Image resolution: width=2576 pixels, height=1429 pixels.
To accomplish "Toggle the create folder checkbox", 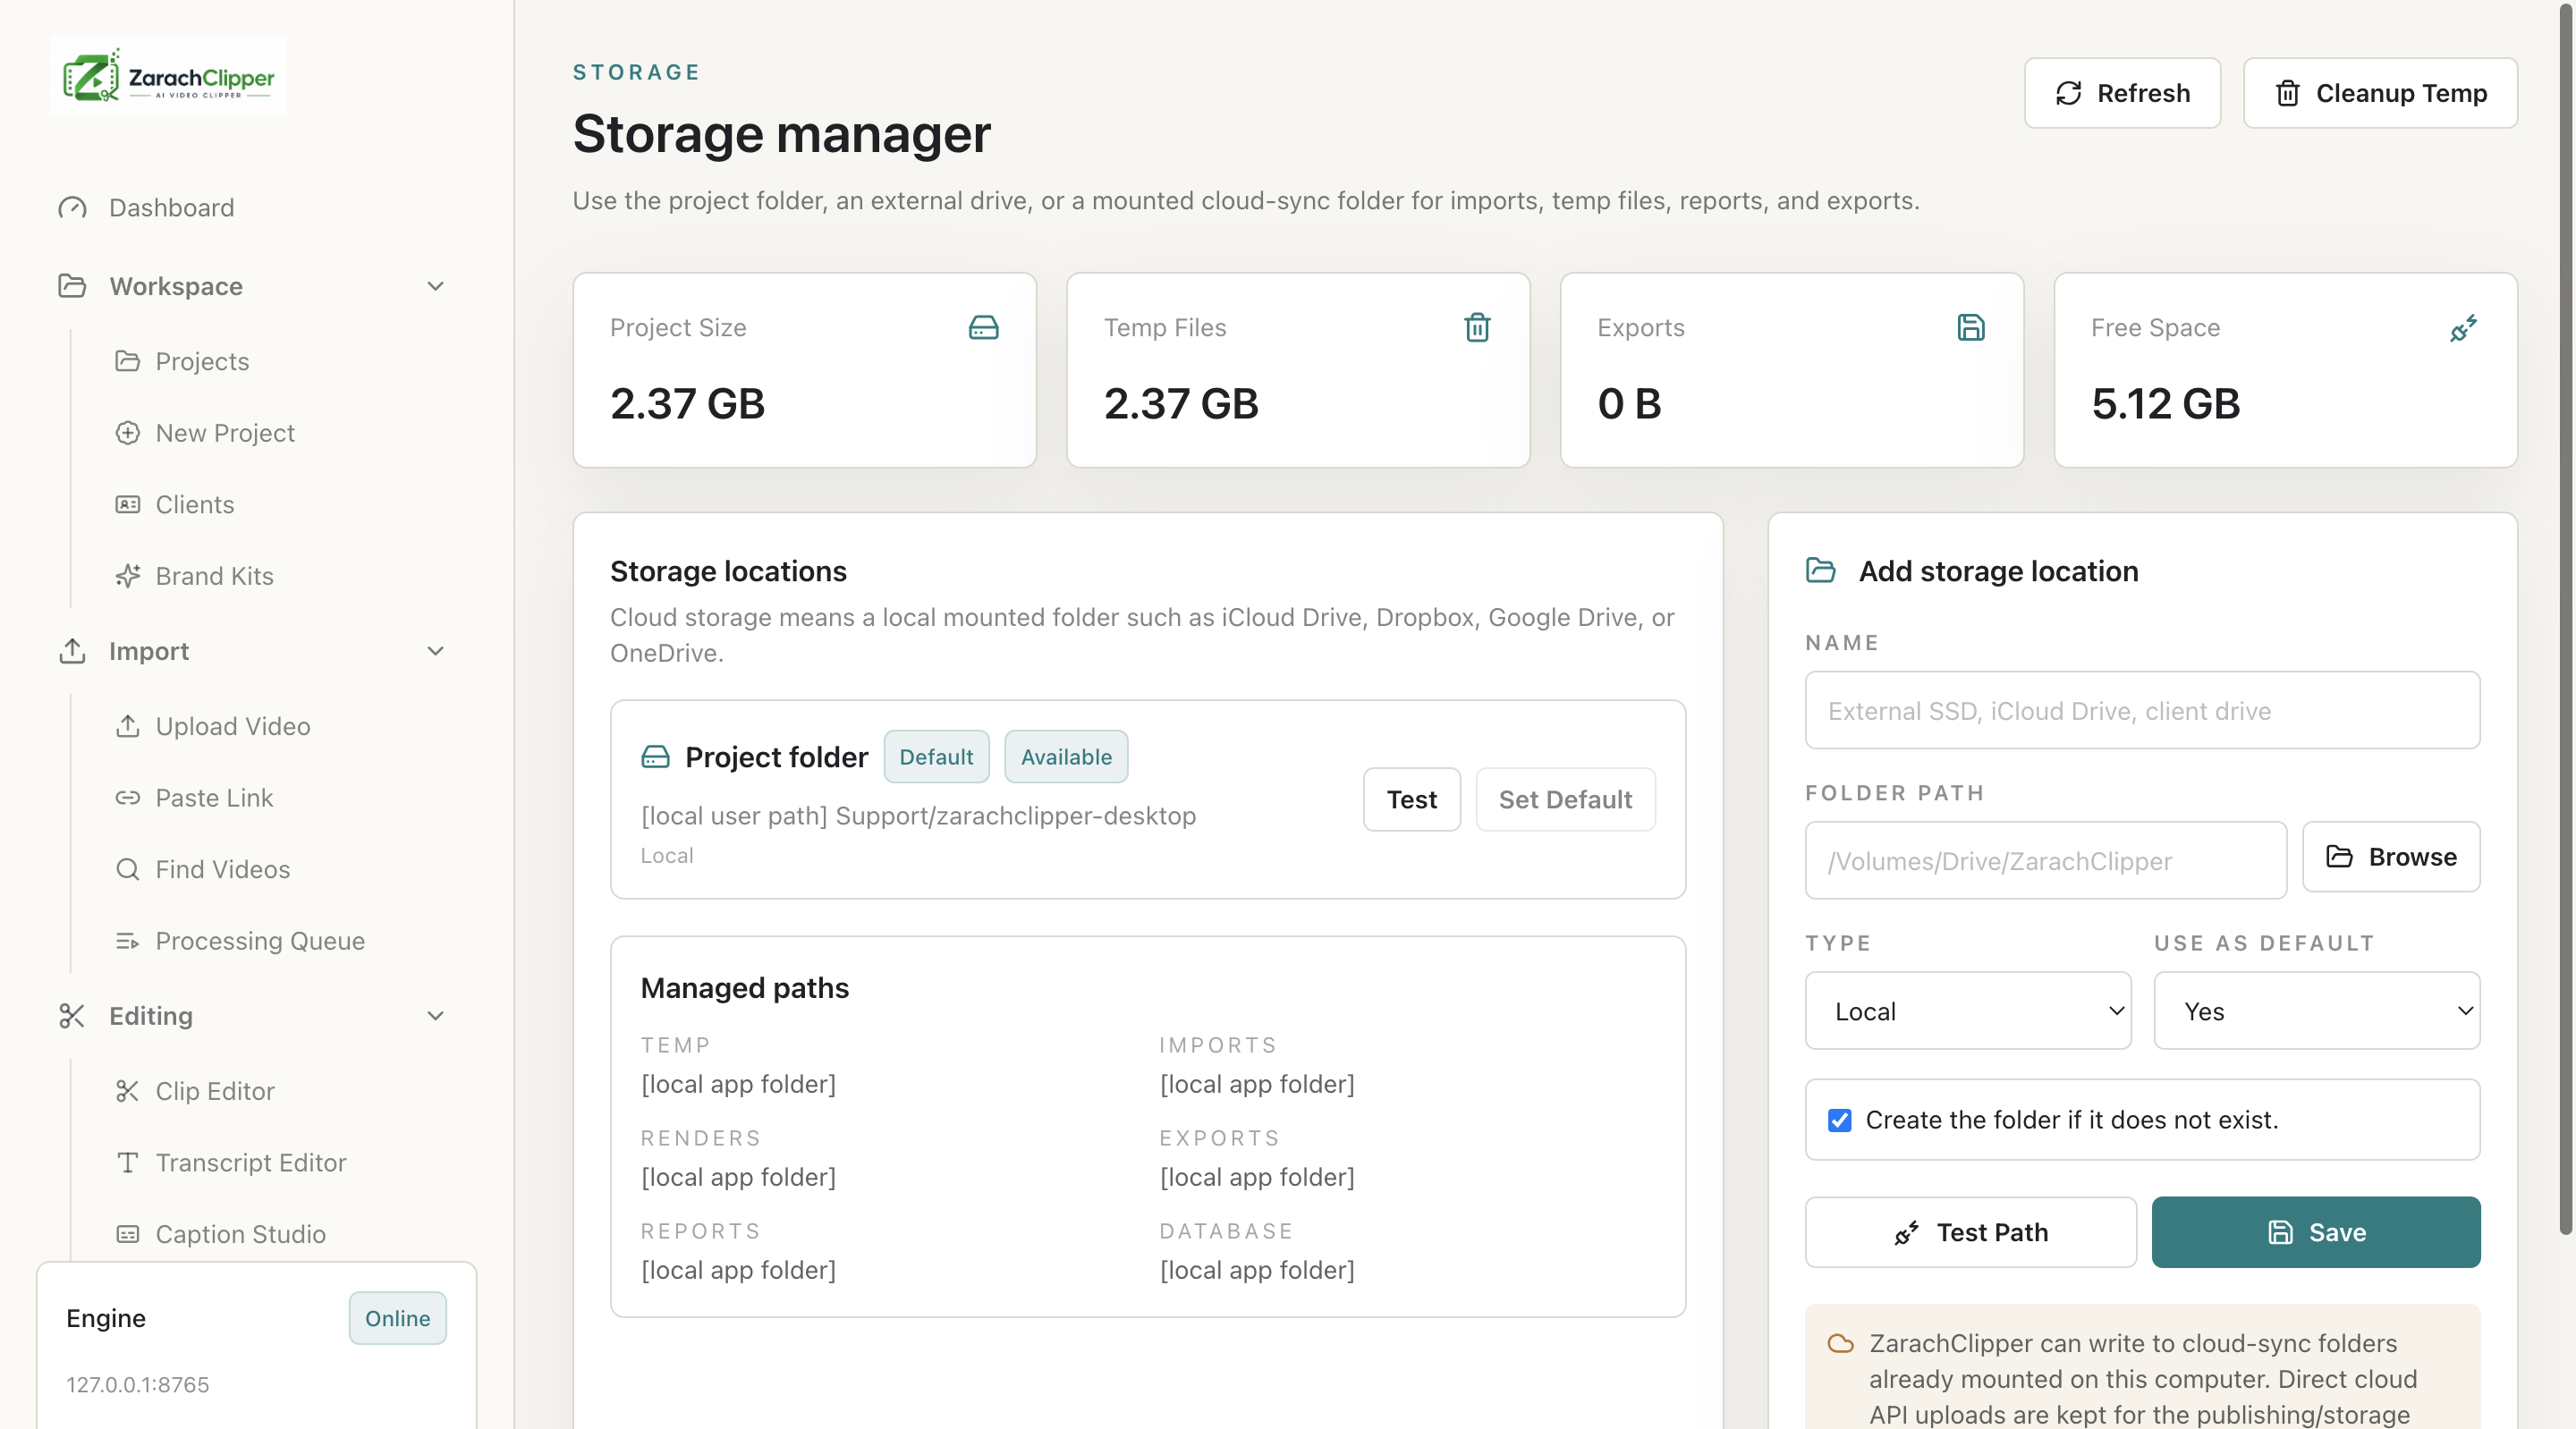I will [x=1839, y=1120].
